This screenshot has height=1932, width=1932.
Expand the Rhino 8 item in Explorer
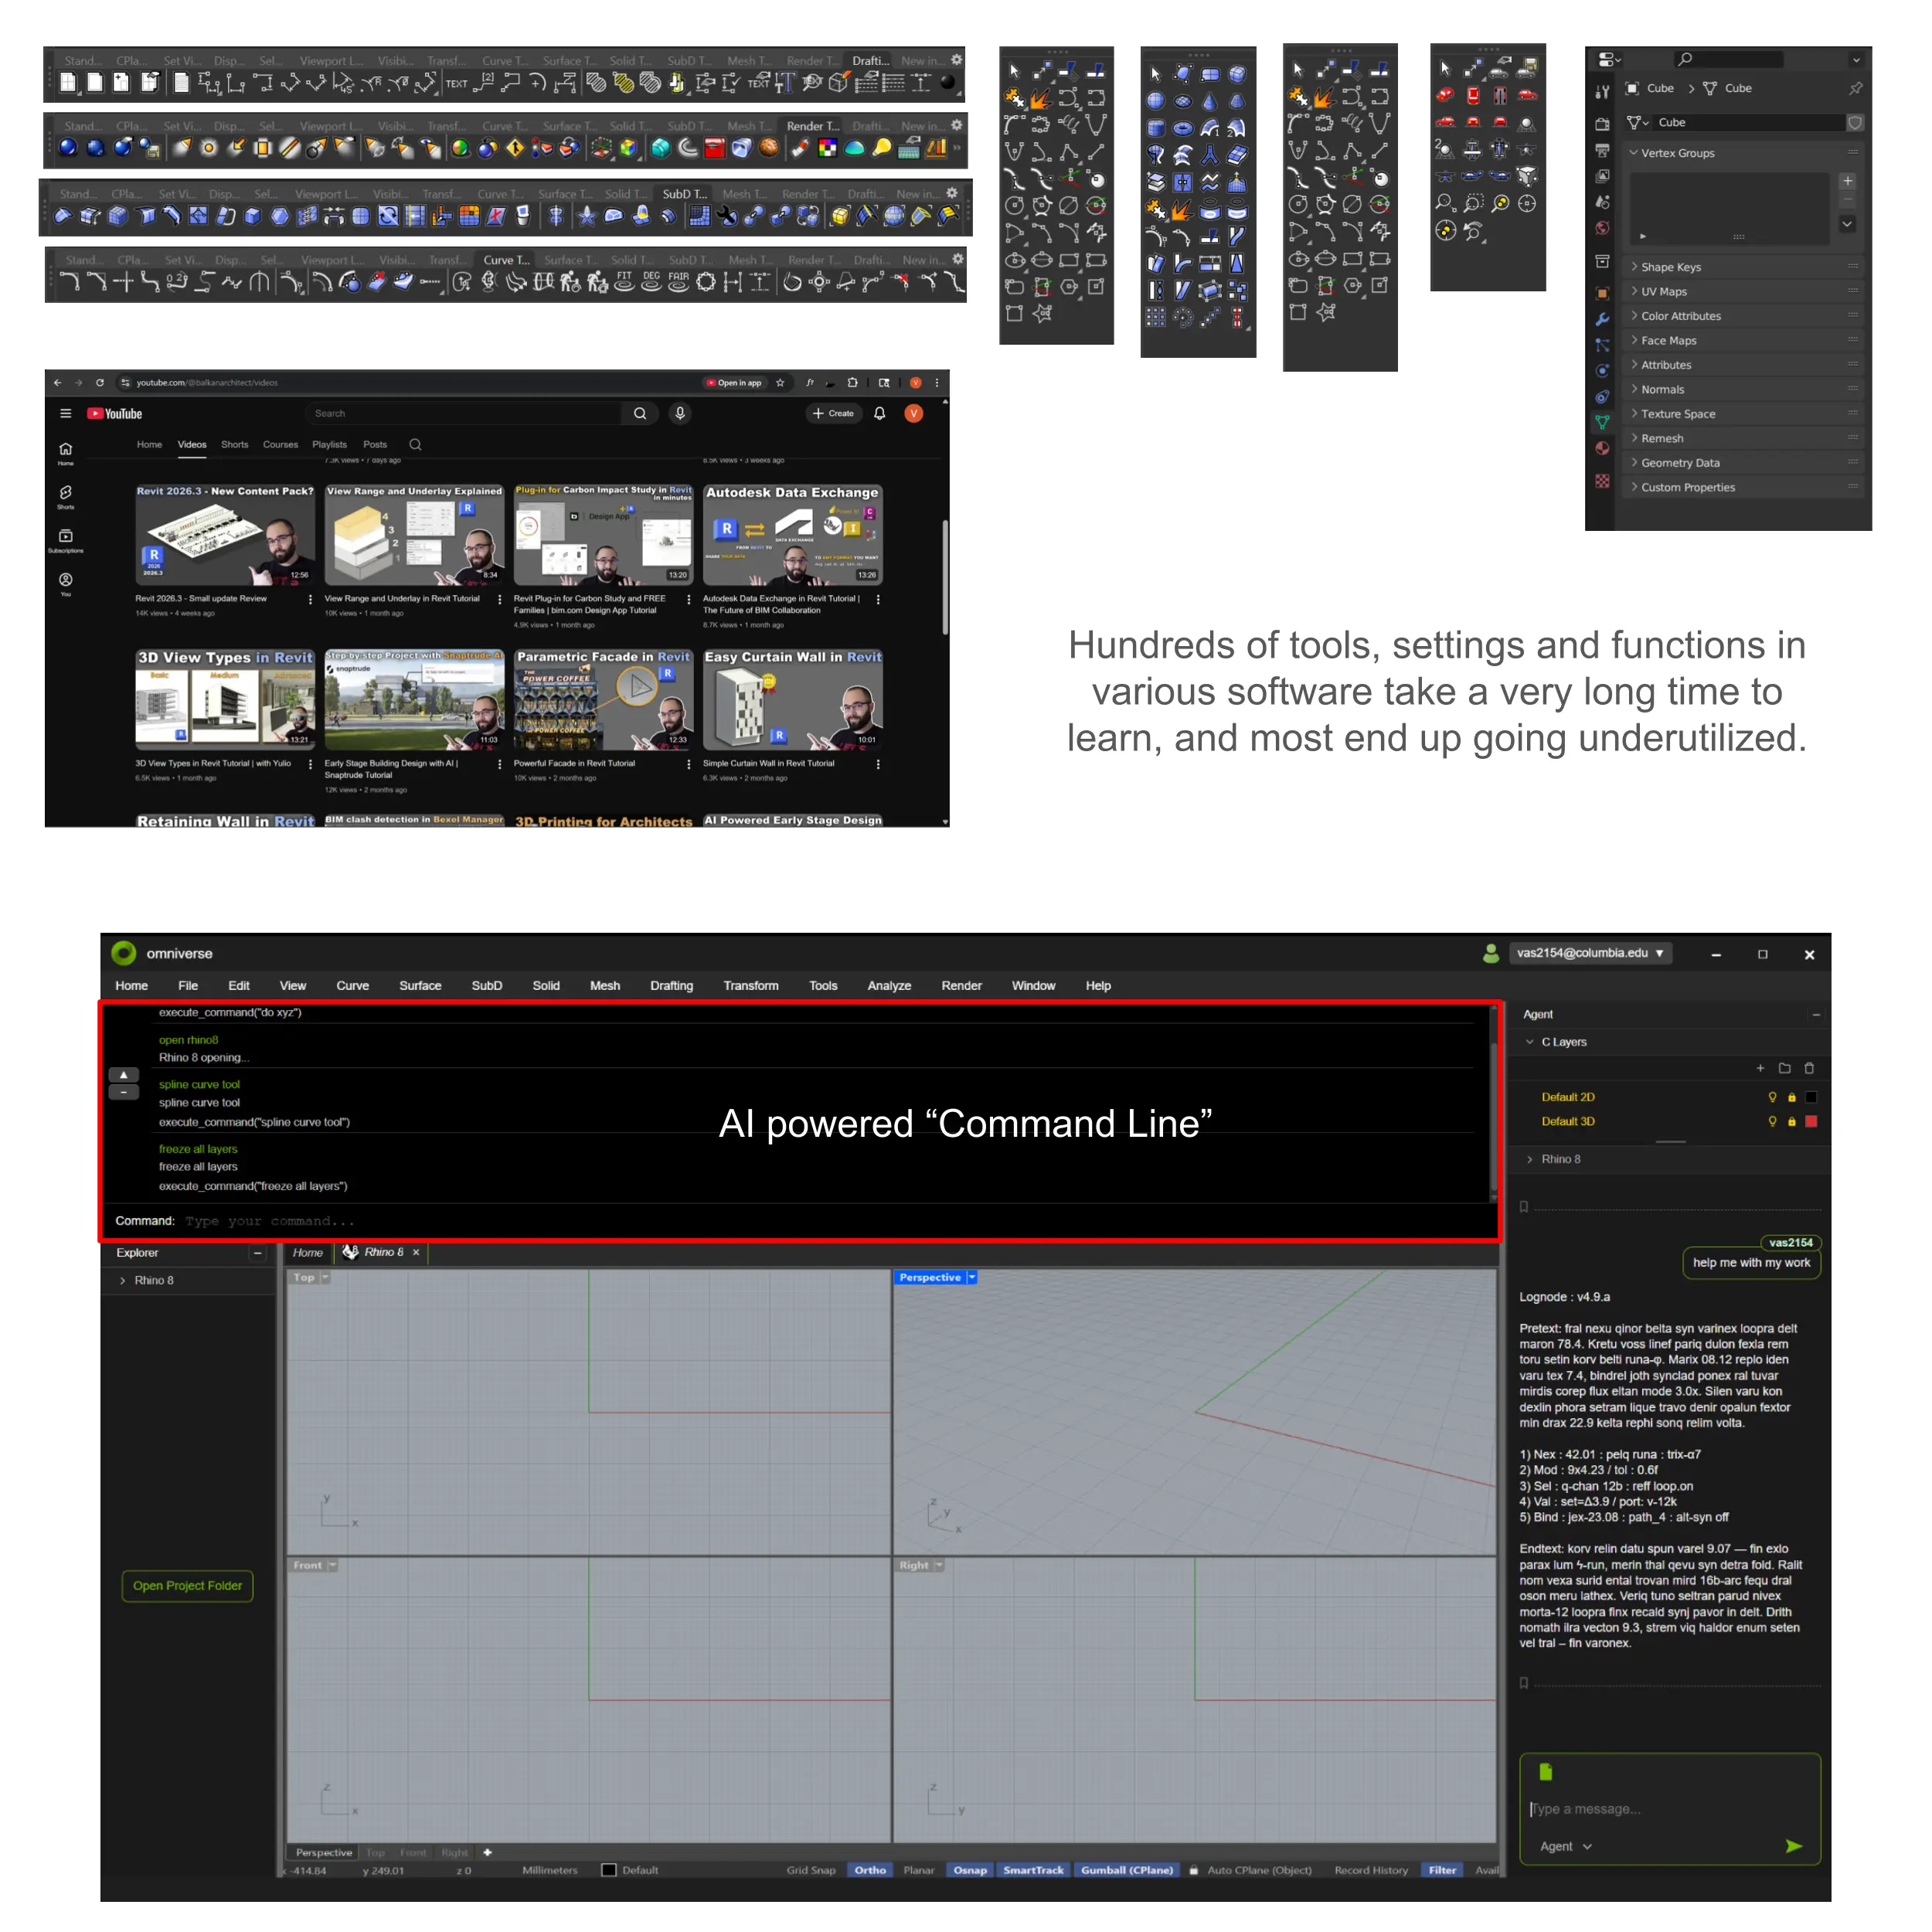(x=123, y=1280)
